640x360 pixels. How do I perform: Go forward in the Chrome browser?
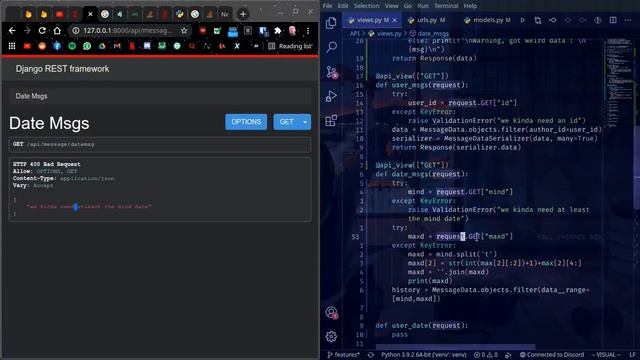coord(27,31)
